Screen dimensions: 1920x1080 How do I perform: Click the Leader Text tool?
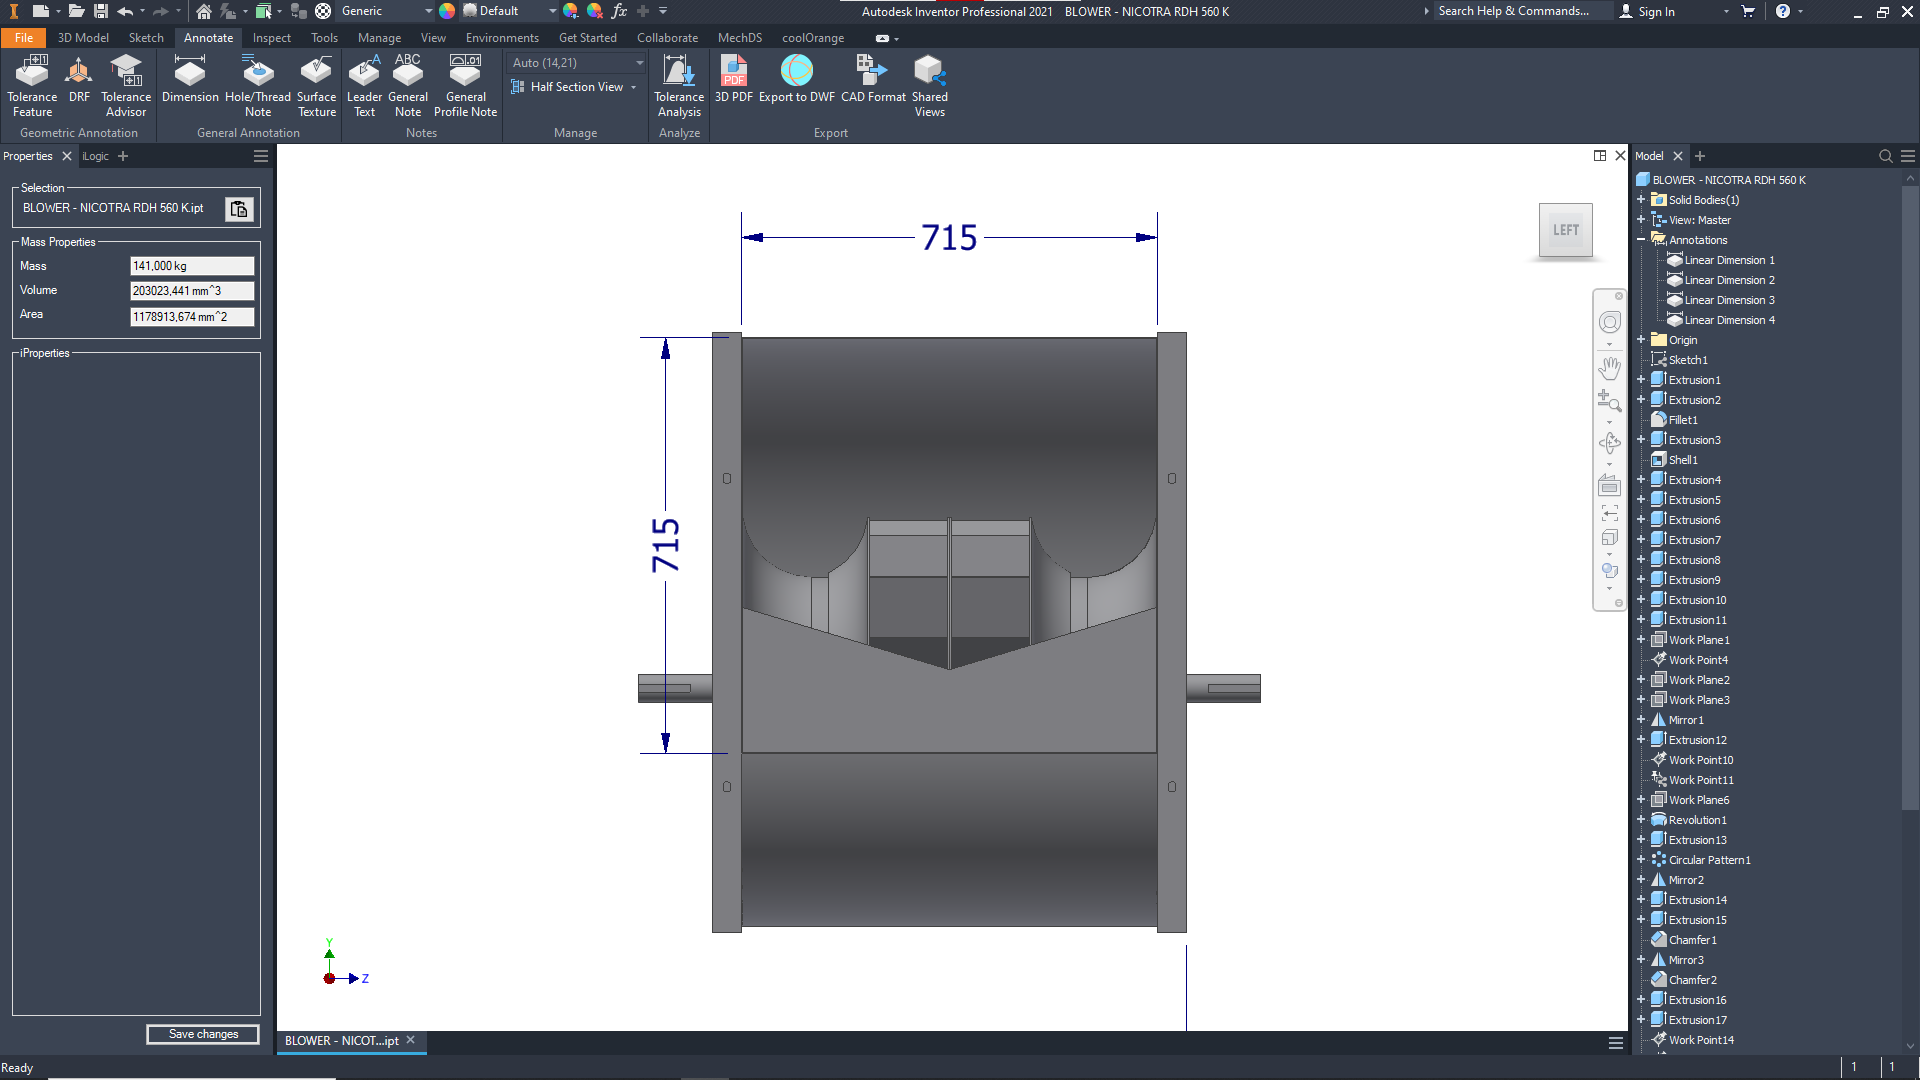coord(364,85)
